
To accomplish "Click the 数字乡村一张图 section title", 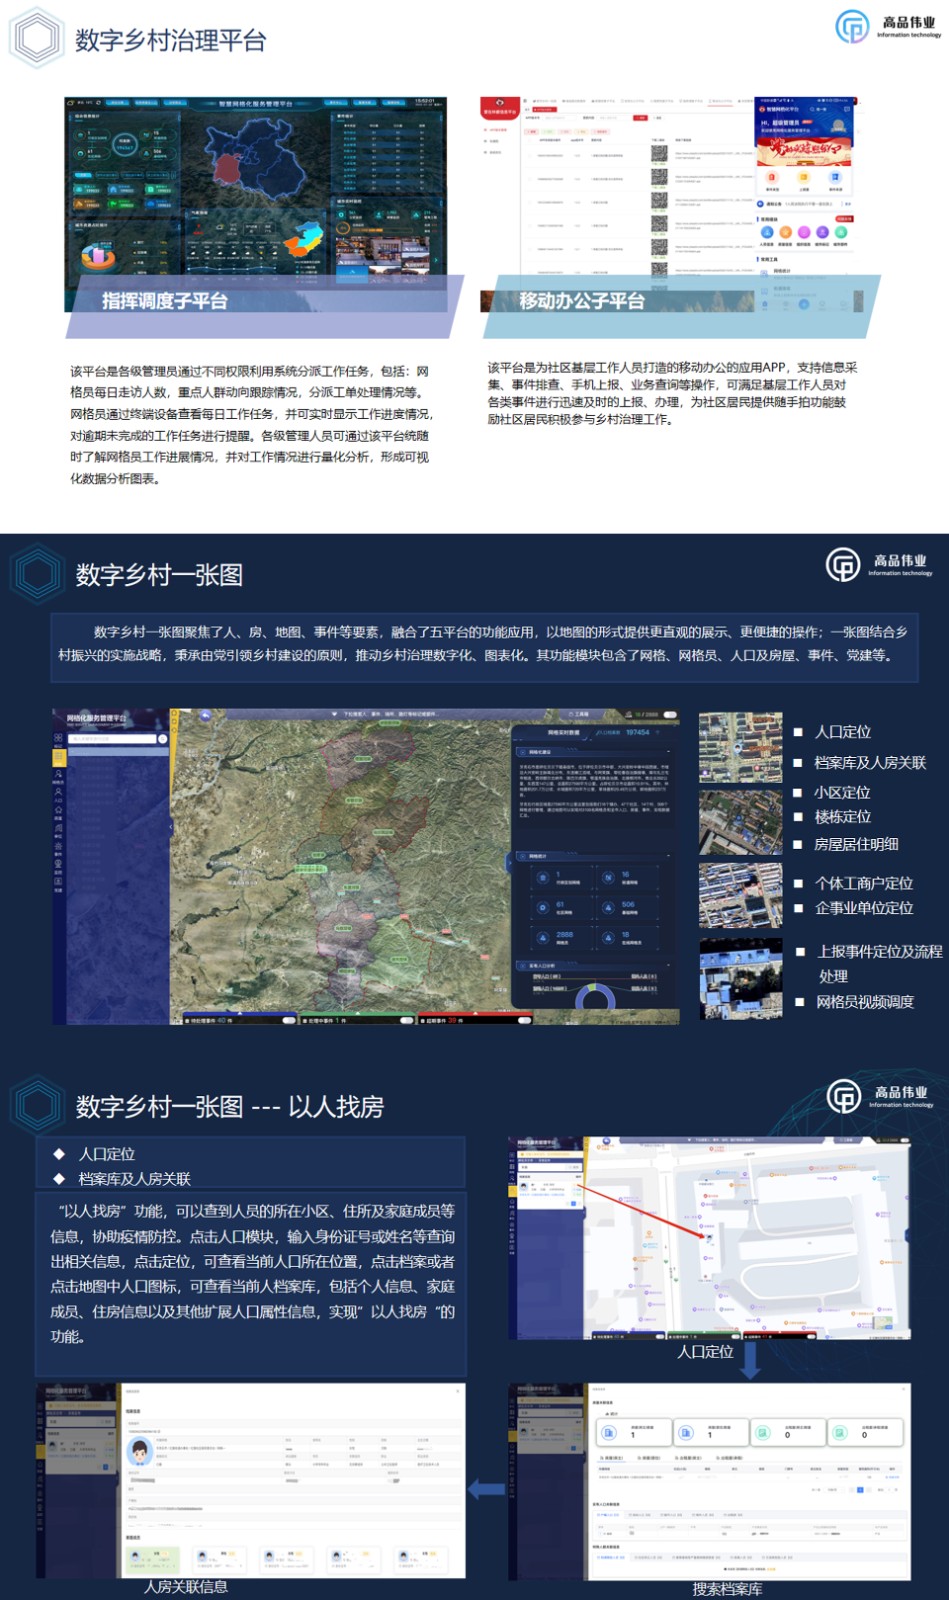I will coord(159,575).
